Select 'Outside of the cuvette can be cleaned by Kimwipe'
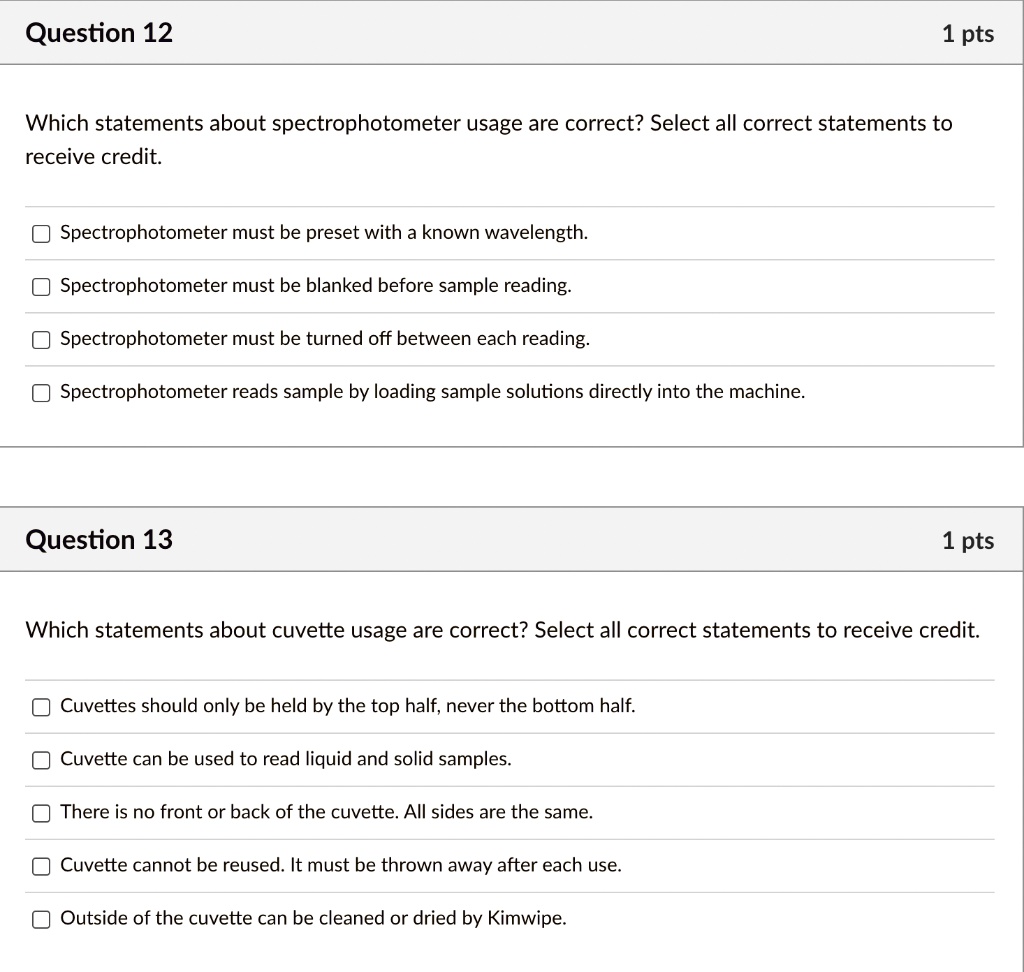This screenshot has width=1024, height=972. click(x=41, y=919)
